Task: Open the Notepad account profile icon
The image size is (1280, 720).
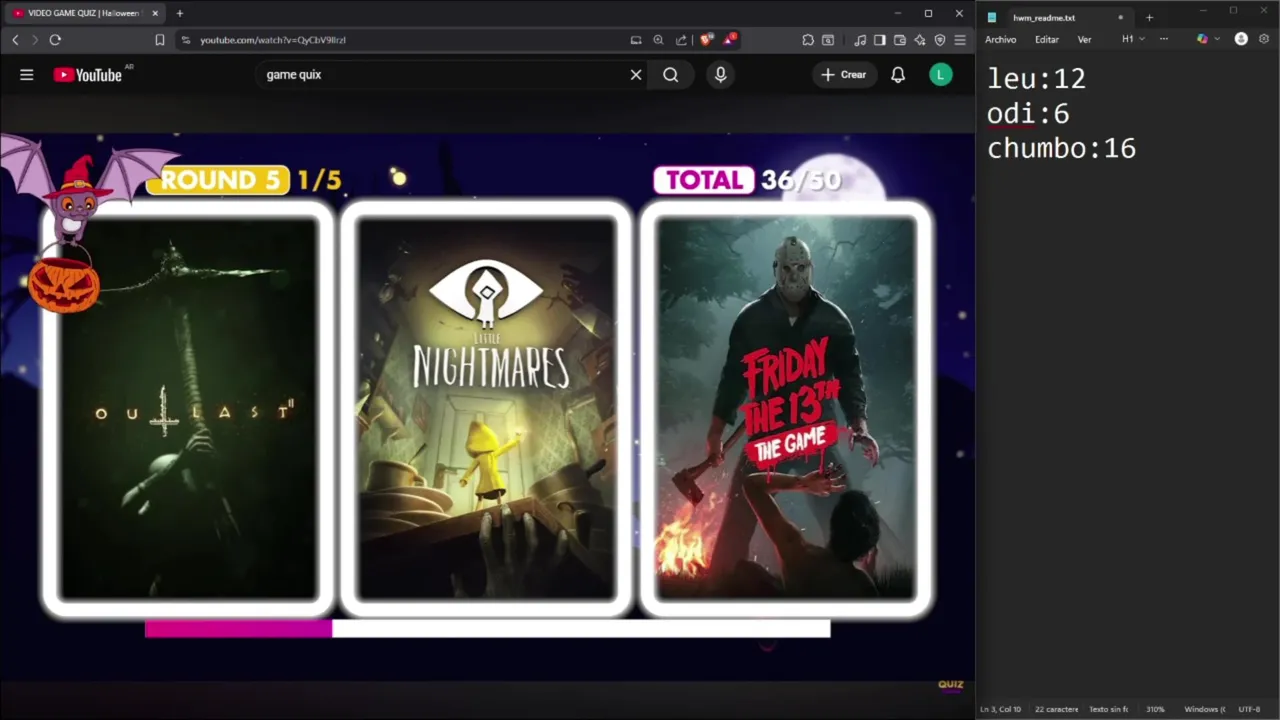Action: (1241, 39)
